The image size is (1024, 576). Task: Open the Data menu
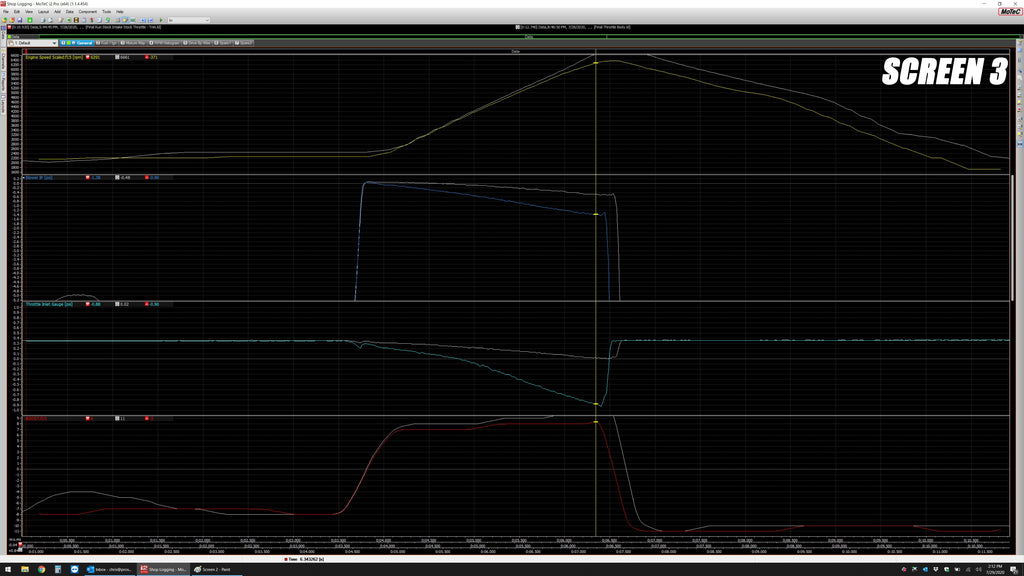(x=69, y=12)
